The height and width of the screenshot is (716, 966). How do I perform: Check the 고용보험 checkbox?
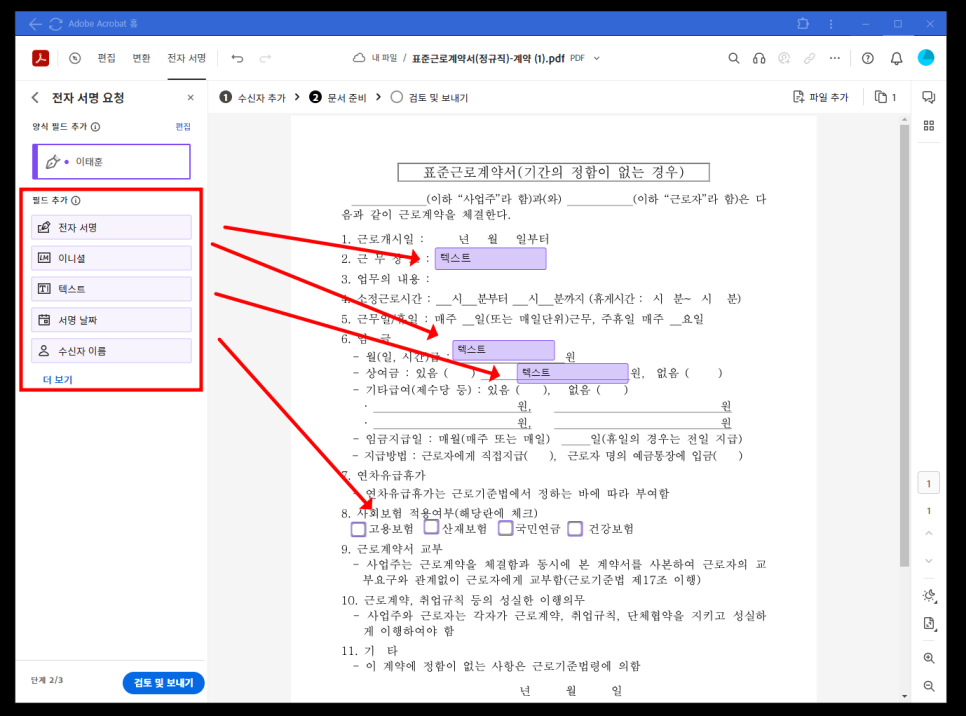pos(358,529)
